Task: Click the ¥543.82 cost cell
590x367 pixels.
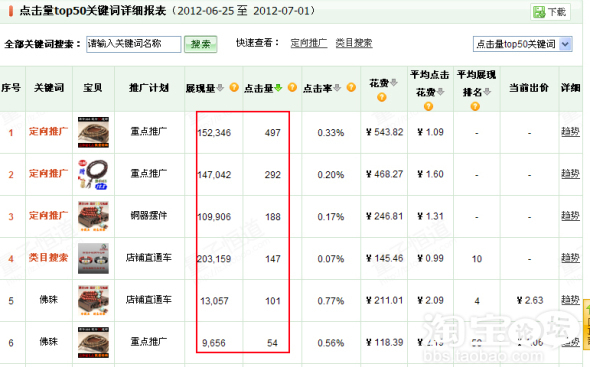Action: click(x=384, y=132)
